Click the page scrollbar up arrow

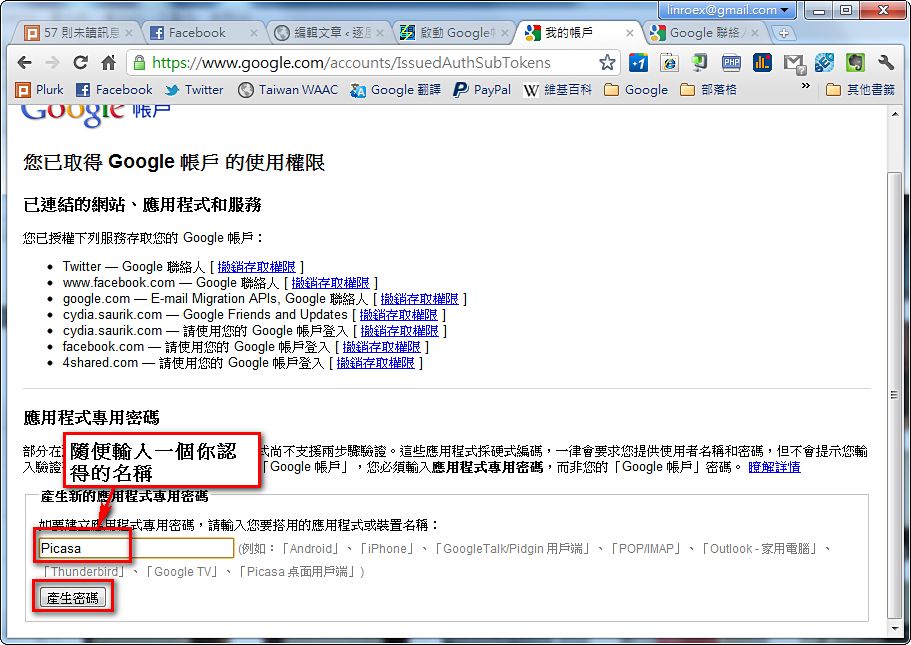click(895, 114)
